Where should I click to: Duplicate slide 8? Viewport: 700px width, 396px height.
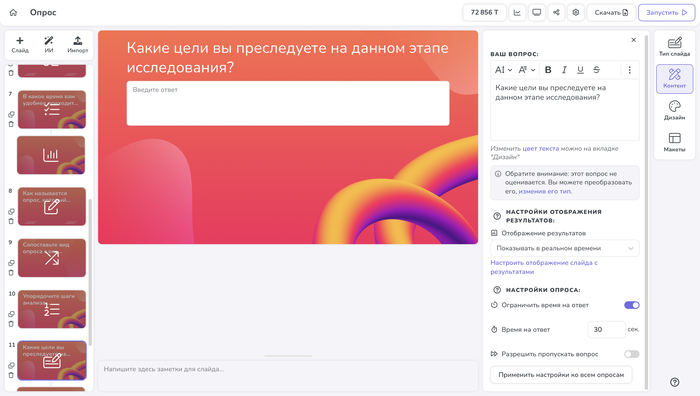pyautogui.click(x=11, y=212)
